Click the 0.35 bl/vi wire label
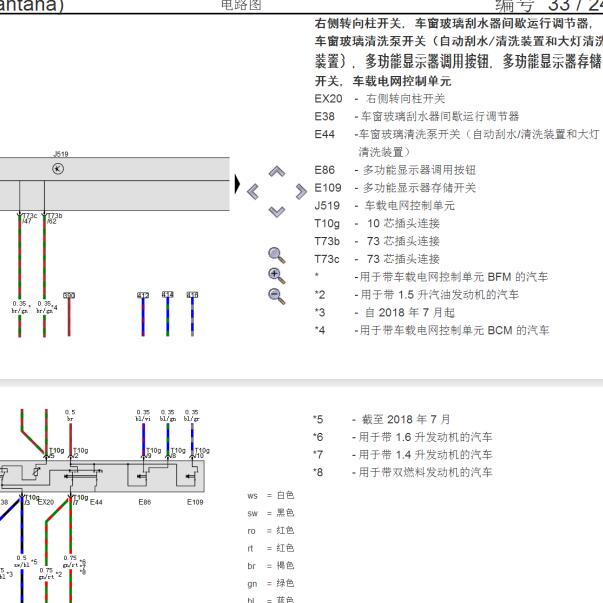The height and width of the screenshot is (603, 603). (x=143, y=415)
